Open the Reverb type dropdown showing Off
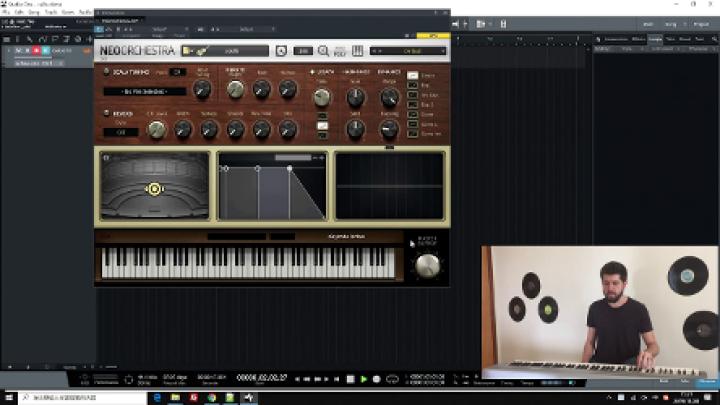Screen dimensions: 720x405 click(121, 132)
